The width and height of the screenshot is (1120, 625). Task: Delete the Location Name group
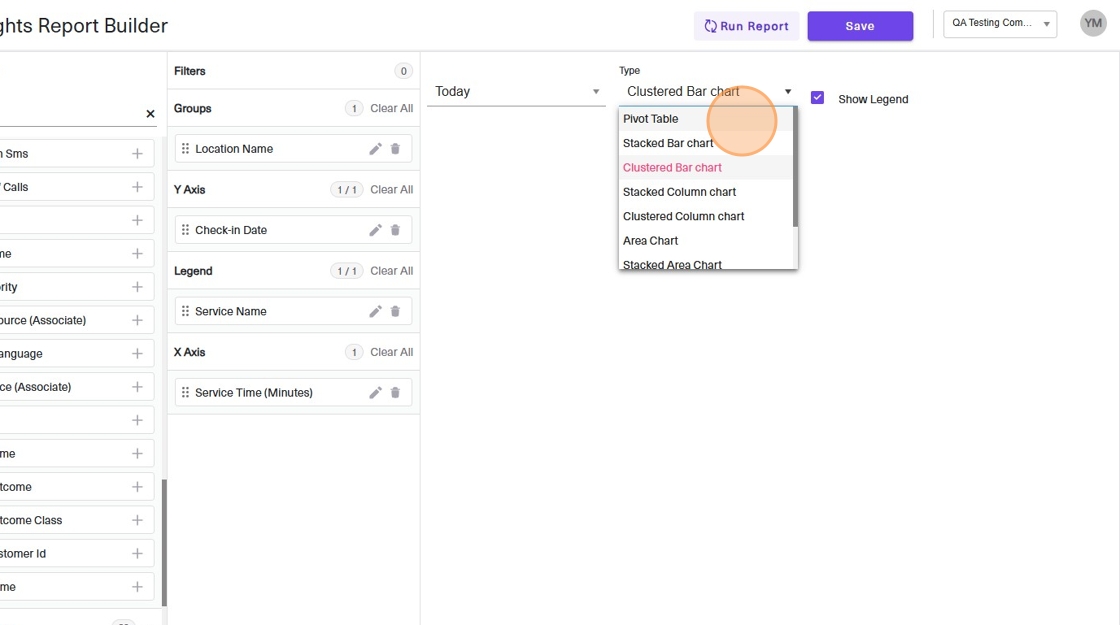coord(395,149)
